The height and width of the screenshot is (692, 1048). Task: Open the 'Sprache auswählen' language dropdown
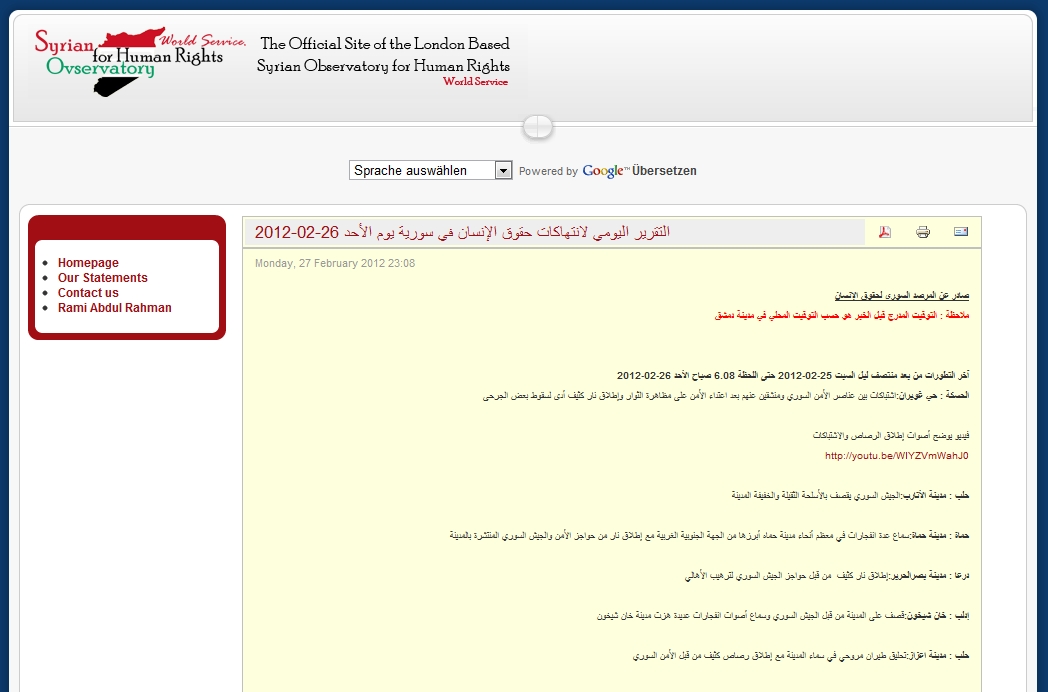point(431,171)
